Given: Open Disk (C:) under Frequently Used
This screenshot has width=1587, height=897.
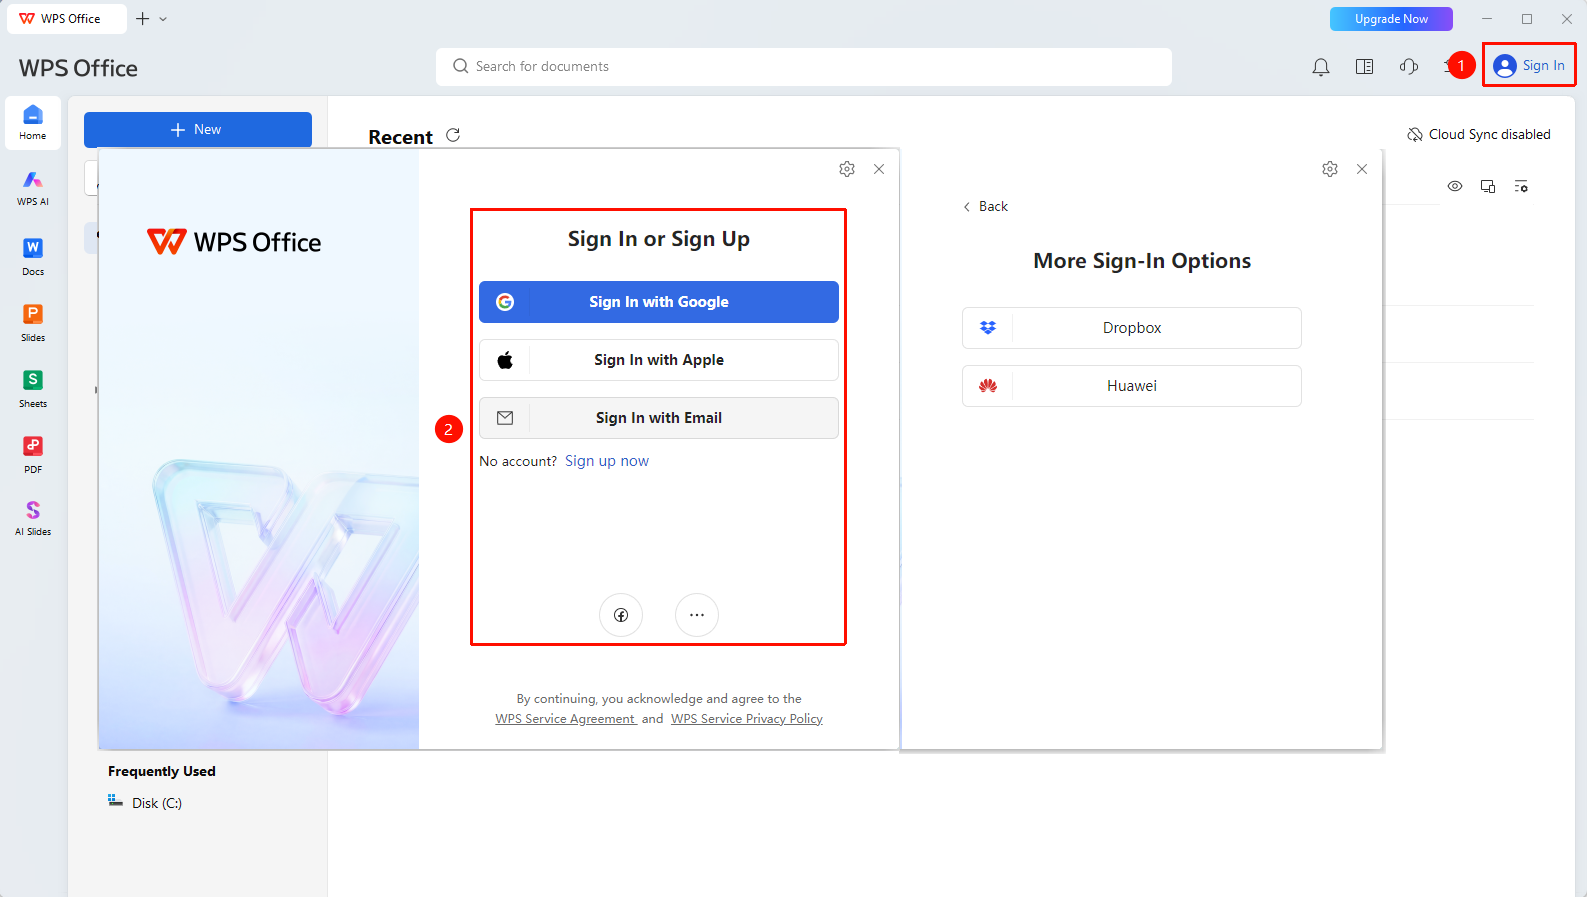Looking at the screenshot, I should click(x=146, y=803).
